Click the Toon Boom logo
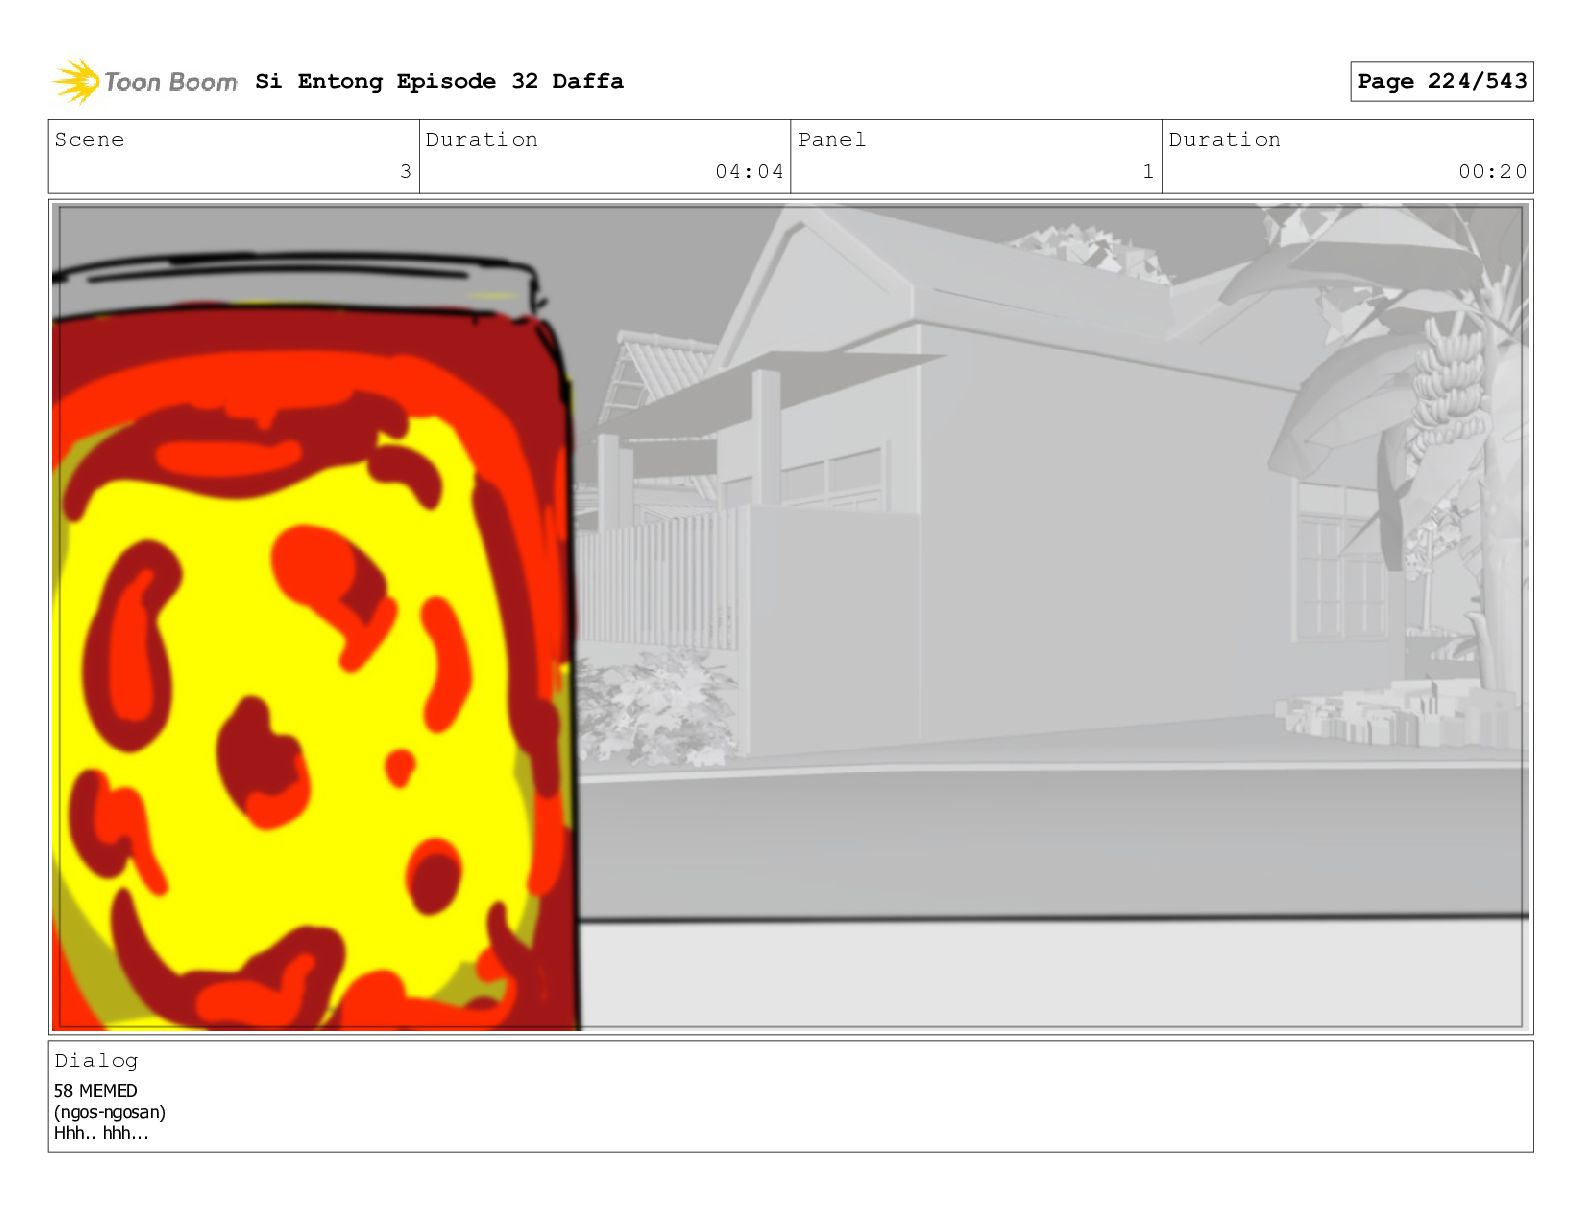 pos(145,81)
